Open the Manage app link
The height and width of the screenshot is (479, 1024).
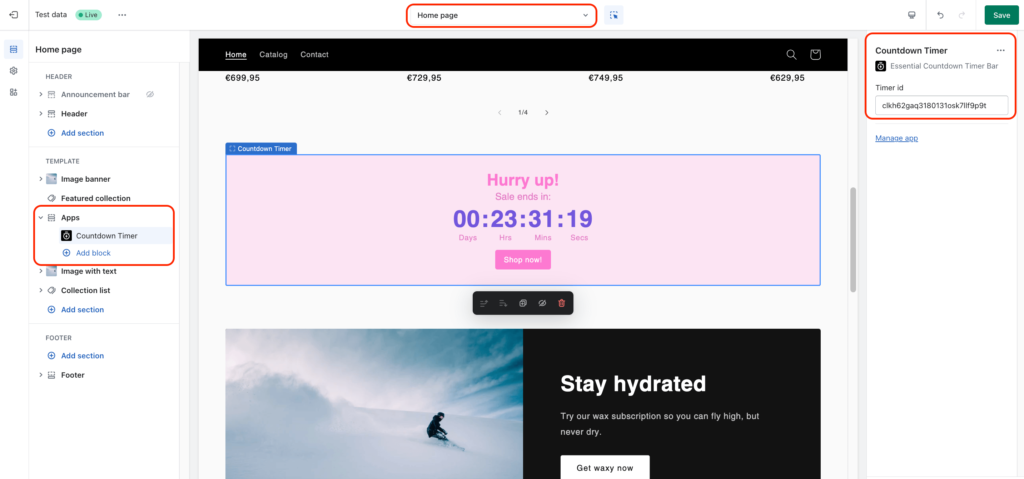pos(896,138)
